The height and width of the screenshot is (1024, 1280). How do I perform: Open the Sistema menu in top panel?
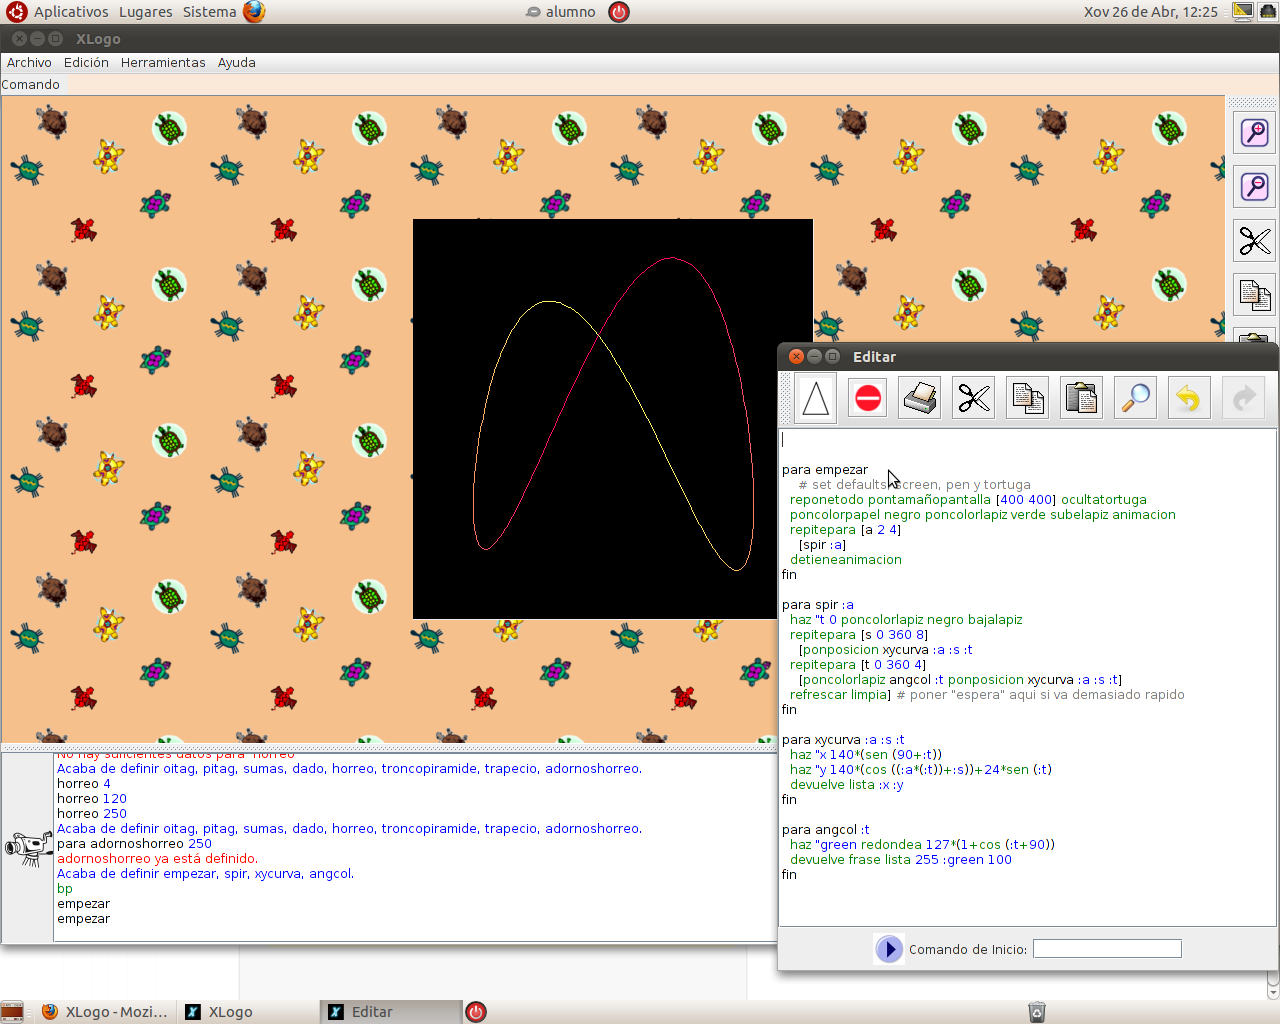[x=210, y=12]
